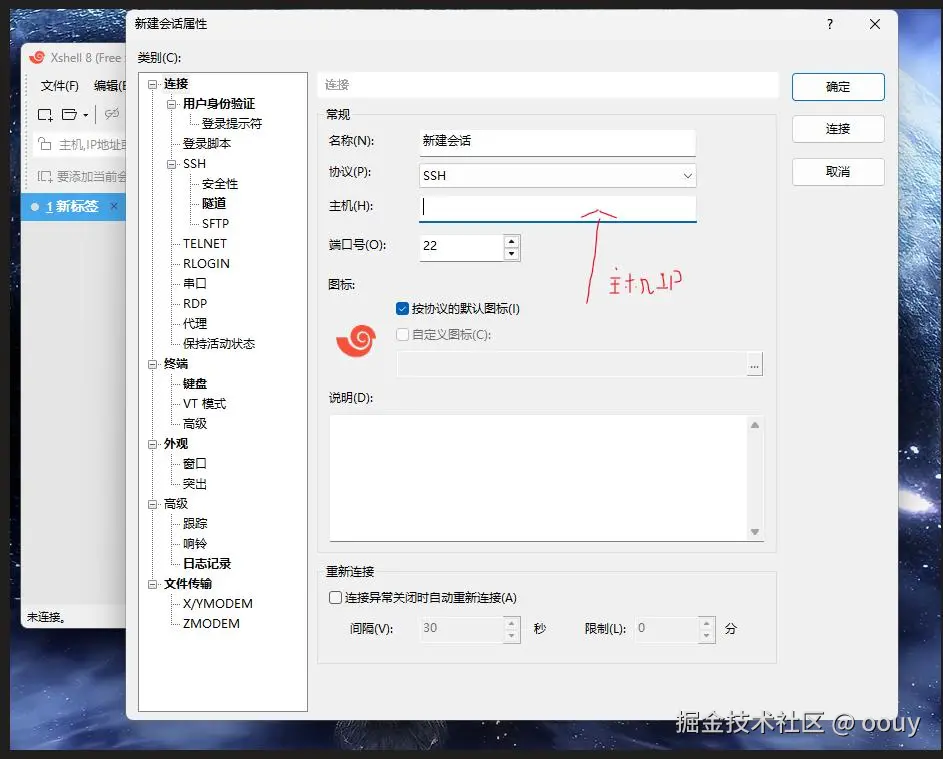Select 登录提示符 in the category tree
Screen dimensions: 943x759
tap(232, 124)
